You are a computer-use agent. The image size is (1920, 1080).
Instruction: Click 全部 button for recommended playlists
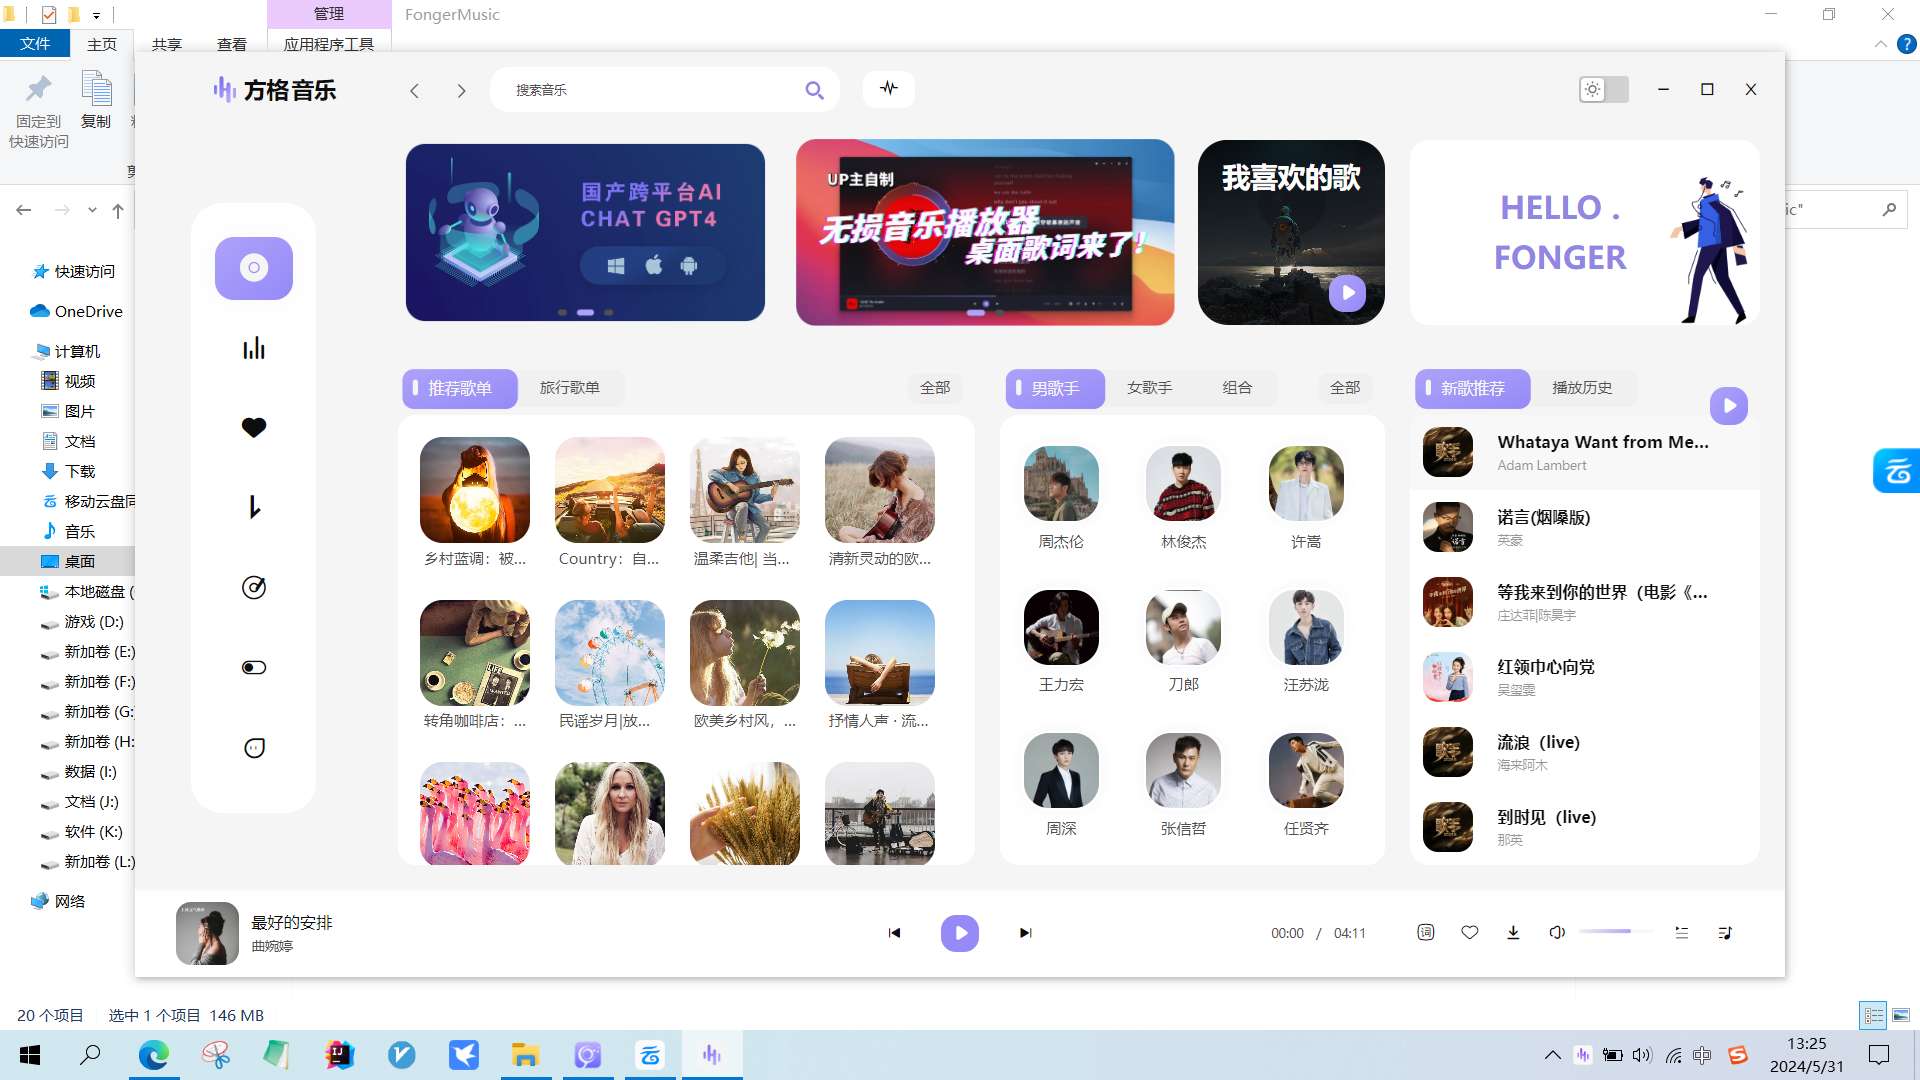point(935,388)
